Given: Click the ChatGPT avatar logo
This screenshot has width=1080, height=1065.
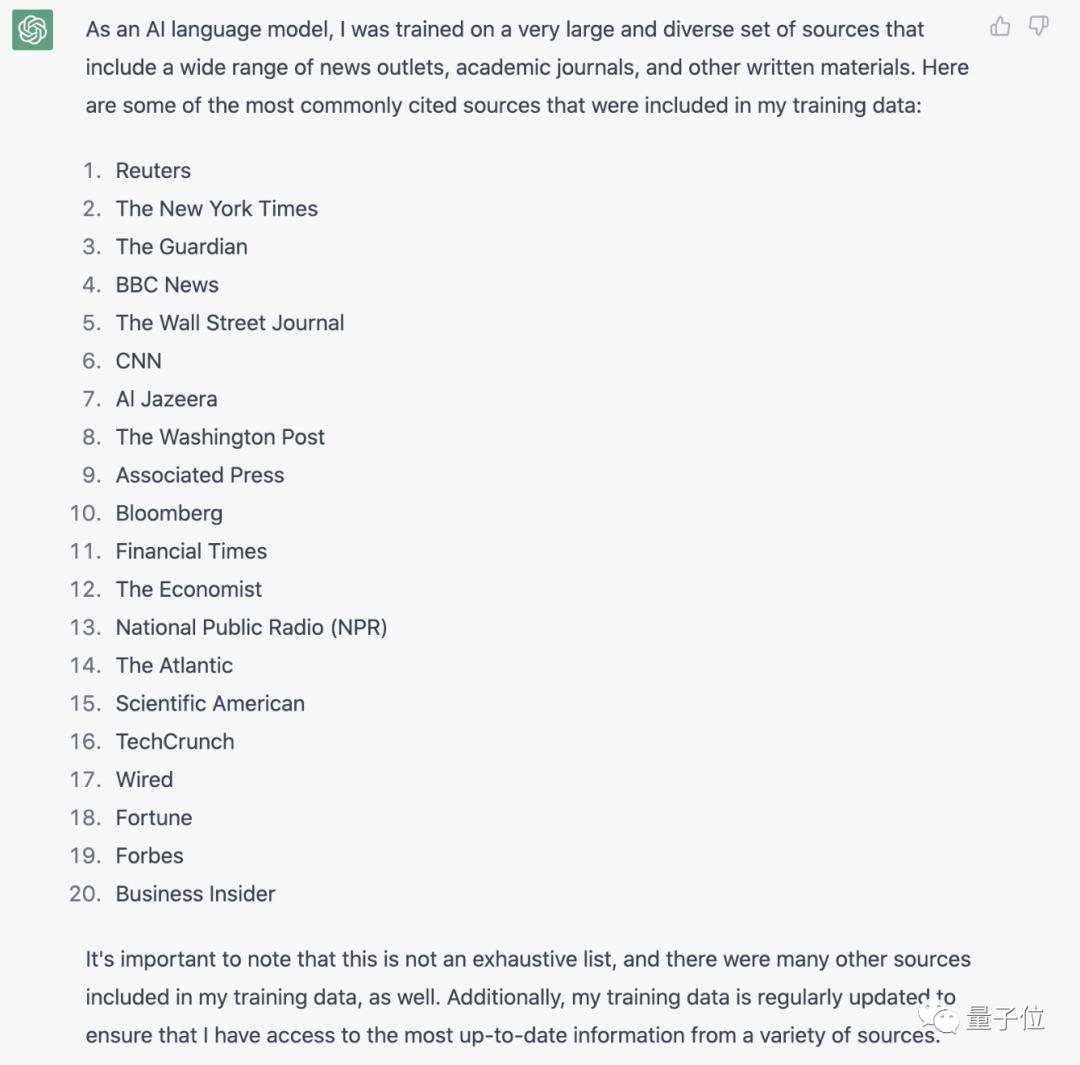Looking at the screenshot, I should tap(32, 31).
